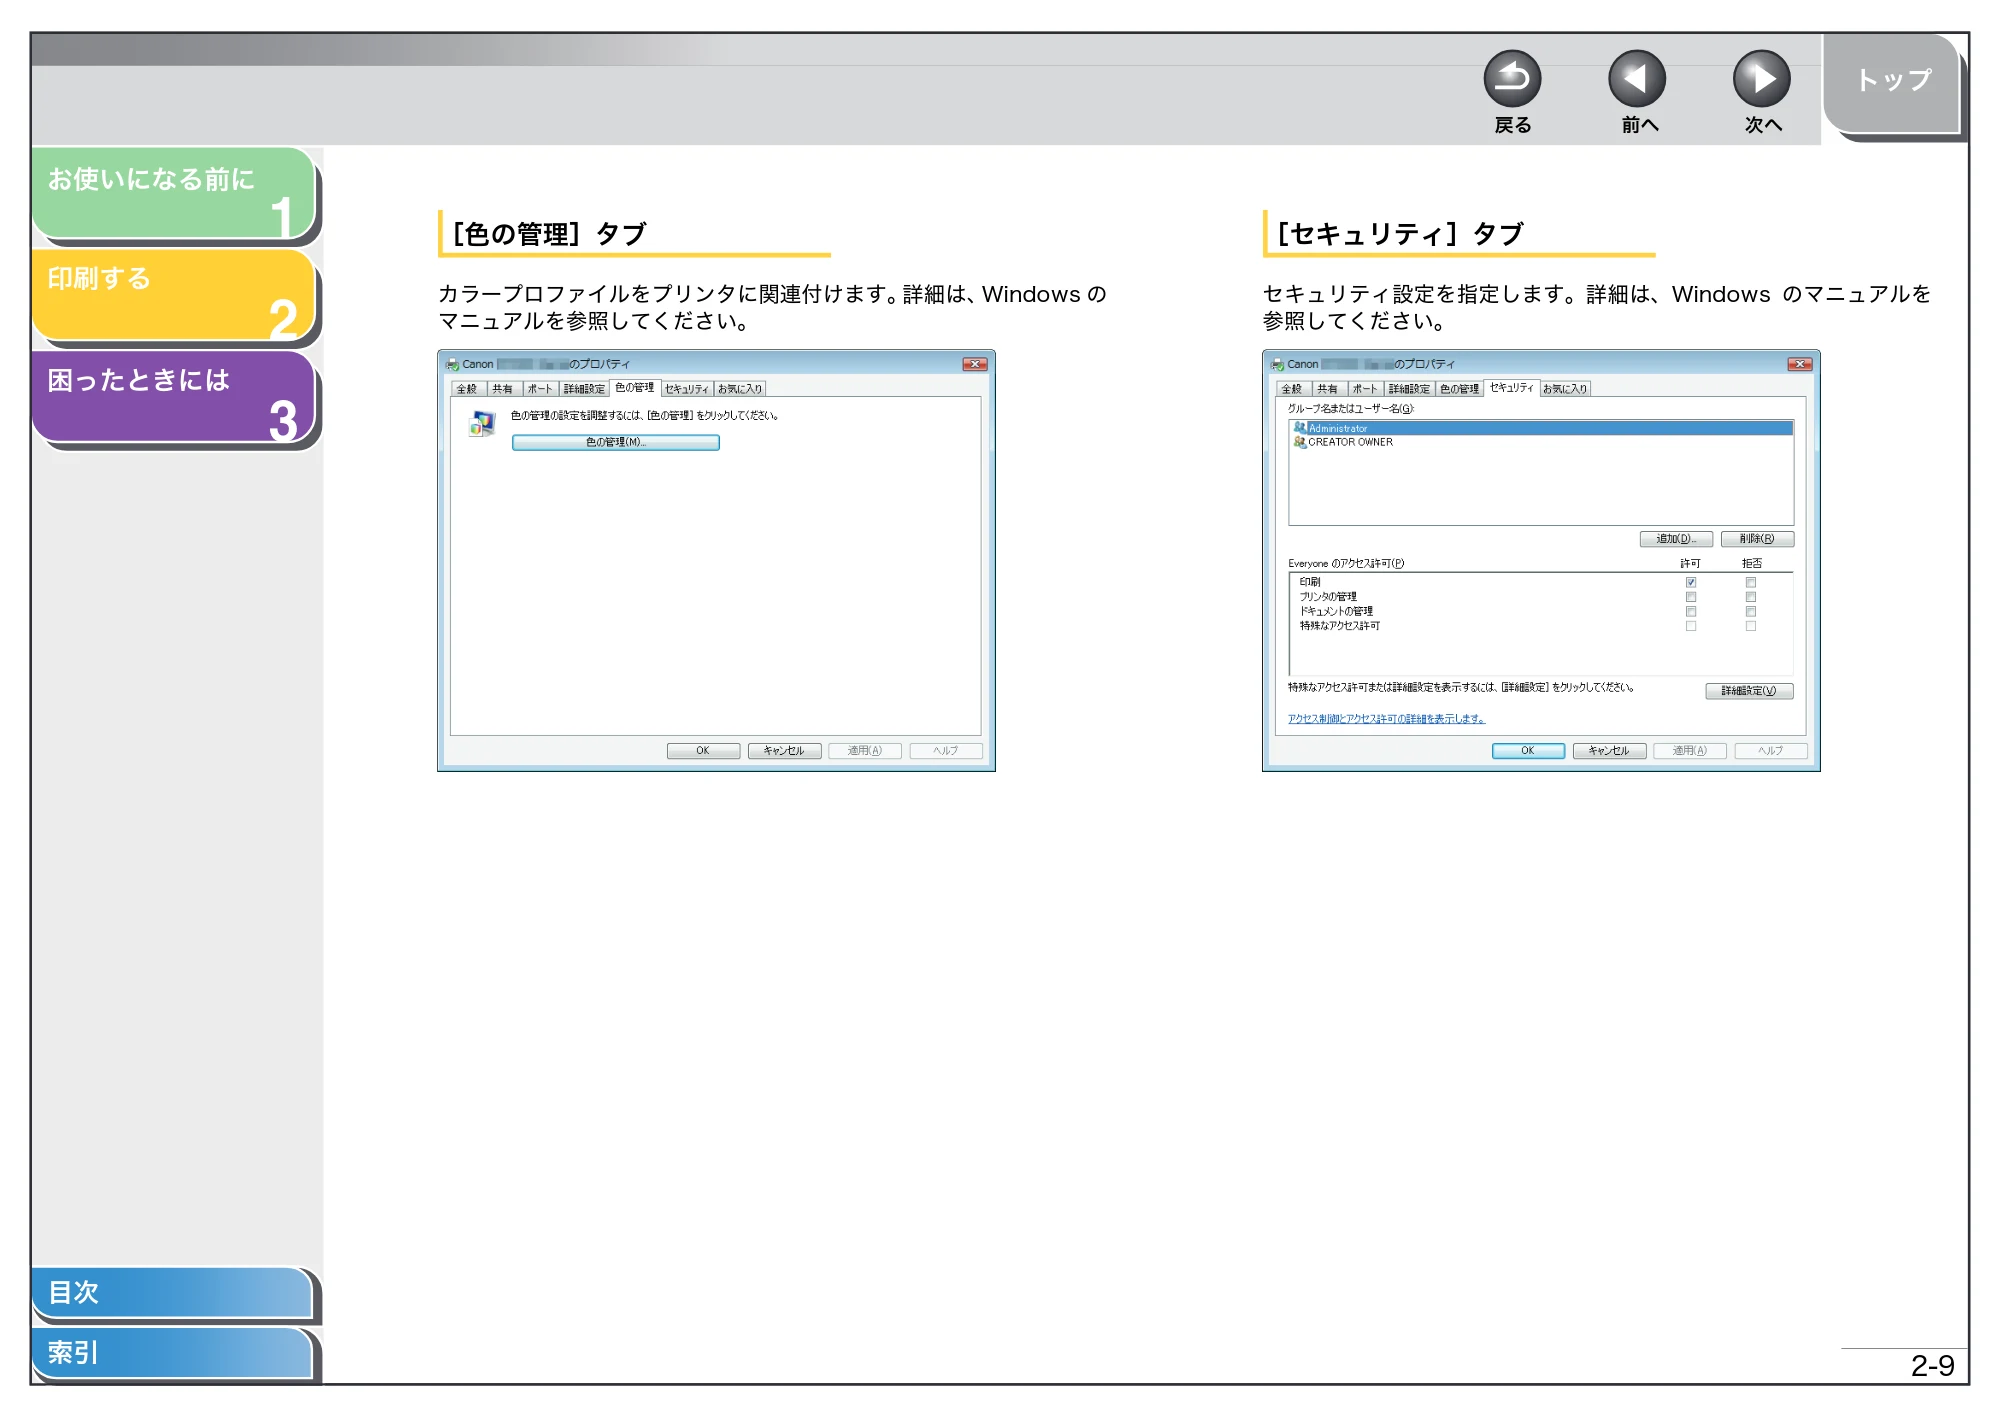Select 全般 tab in security dialog

click(1292, 389)
